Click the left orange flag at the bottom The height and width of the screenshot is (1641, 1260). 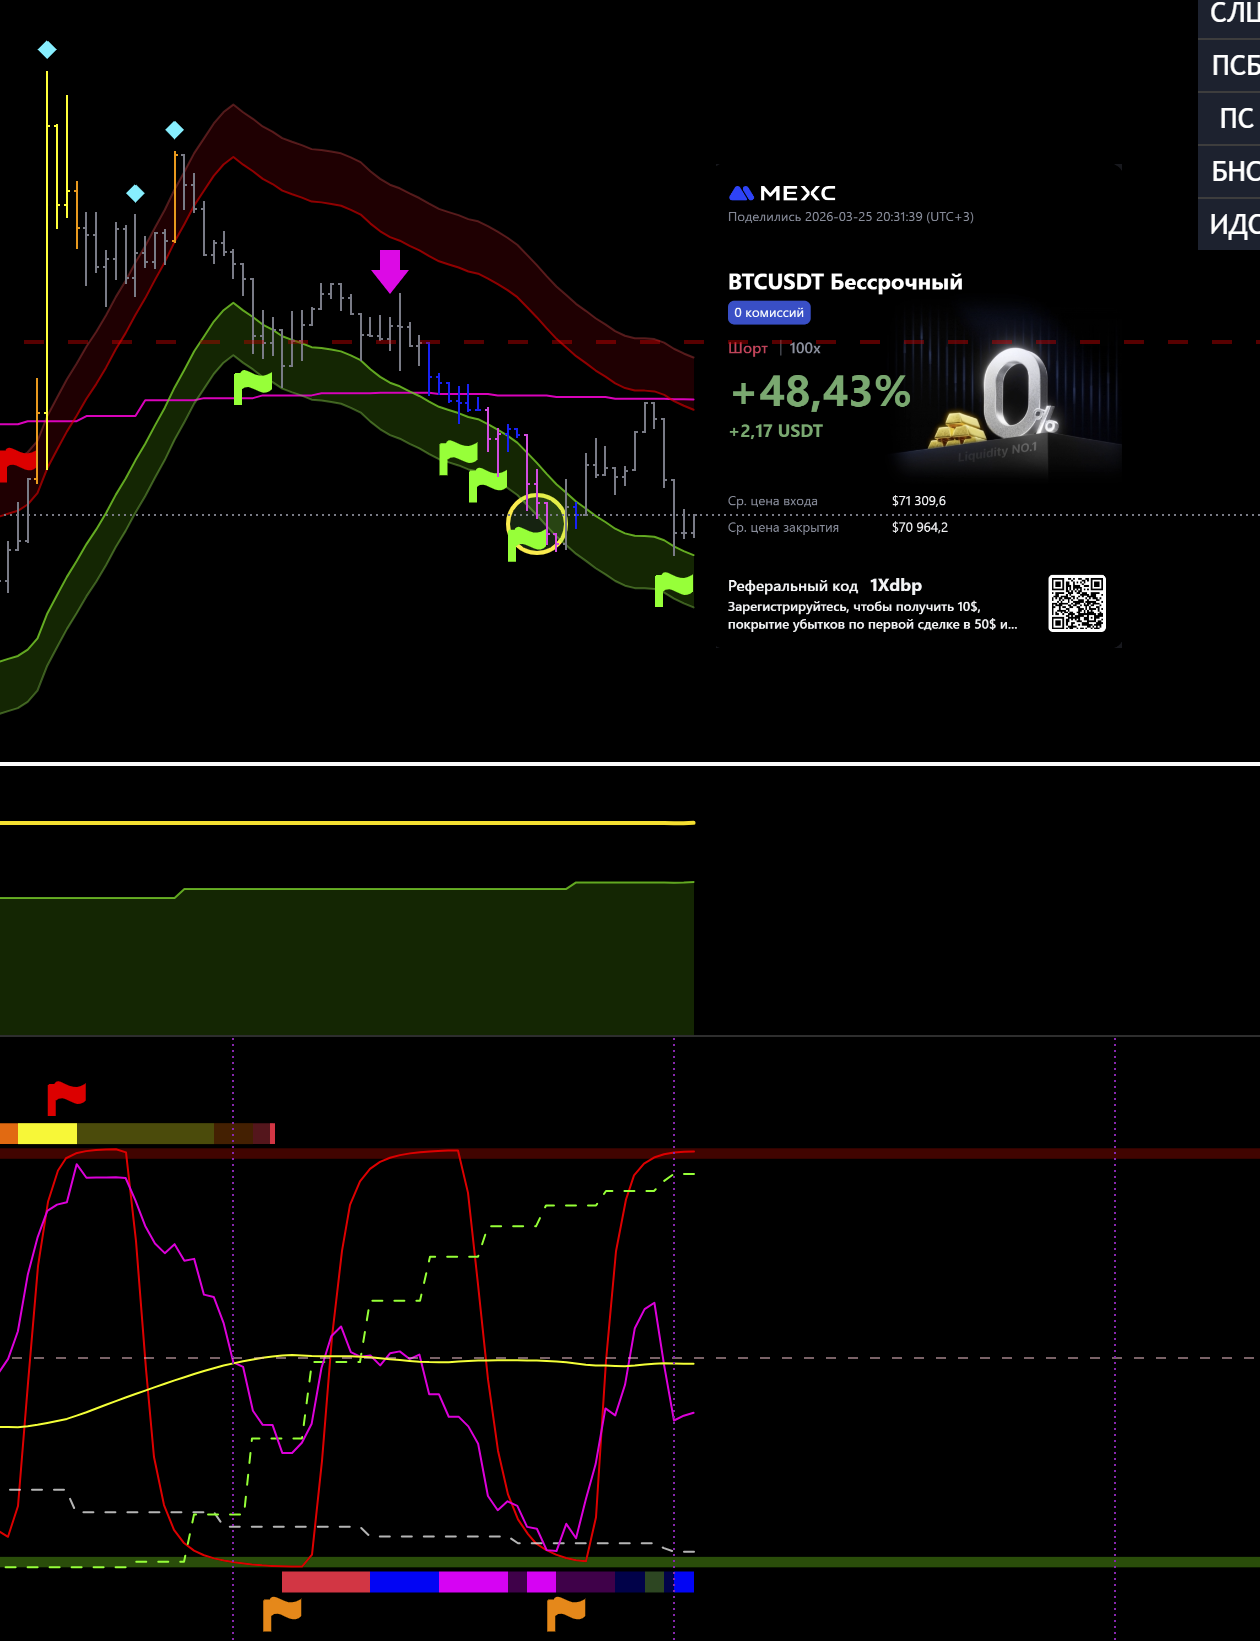pyautogui.click(x=282, y=1612)
